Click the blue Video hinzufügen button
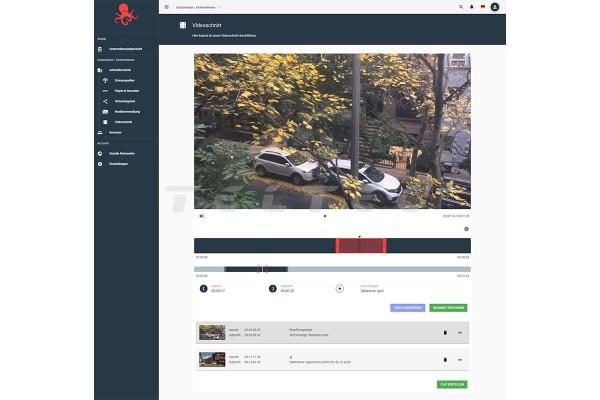 pyautogui.click(x=408, y=308)
